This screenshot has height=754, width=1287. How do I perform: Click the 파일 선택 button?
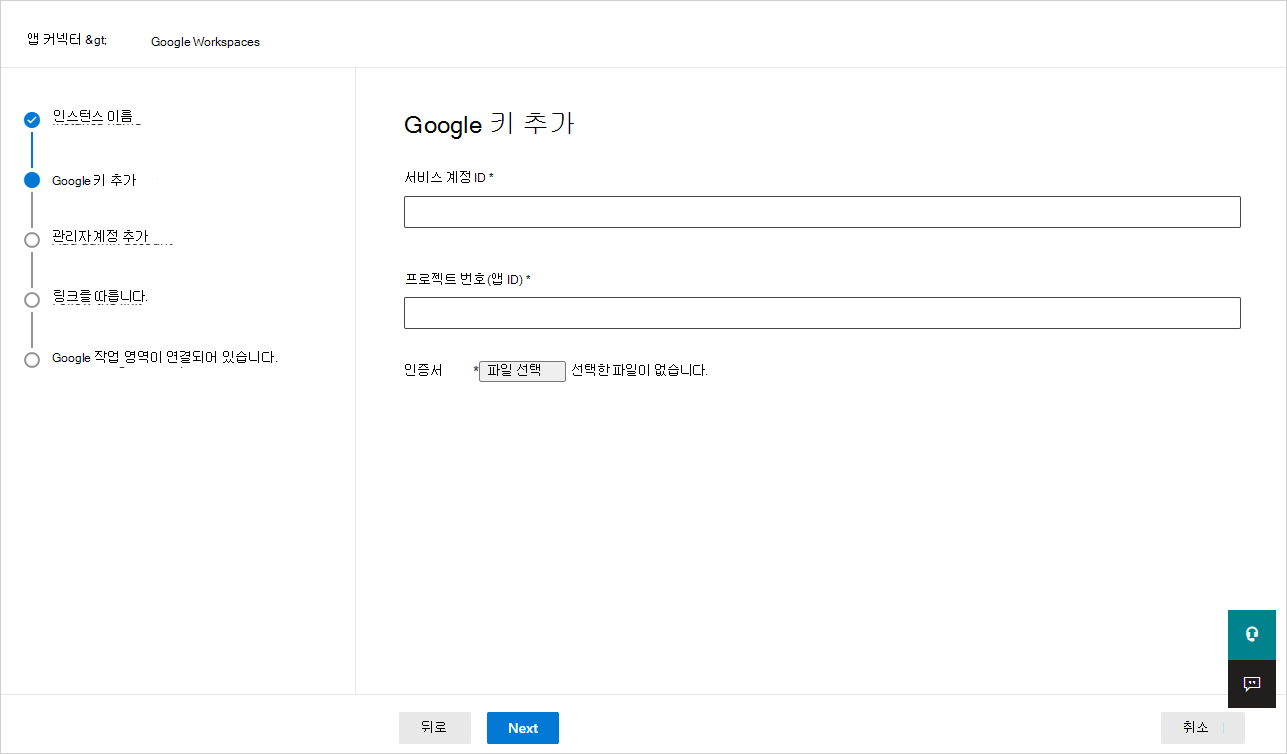point(523,371)
